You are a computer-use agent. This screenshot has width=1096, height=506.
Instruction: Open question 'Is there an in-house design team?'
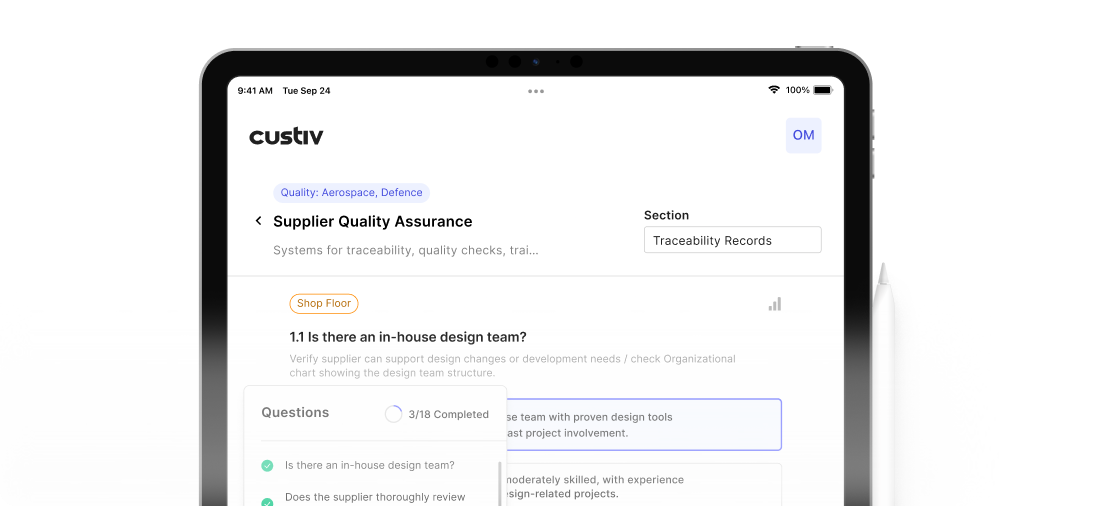(370, 465)
